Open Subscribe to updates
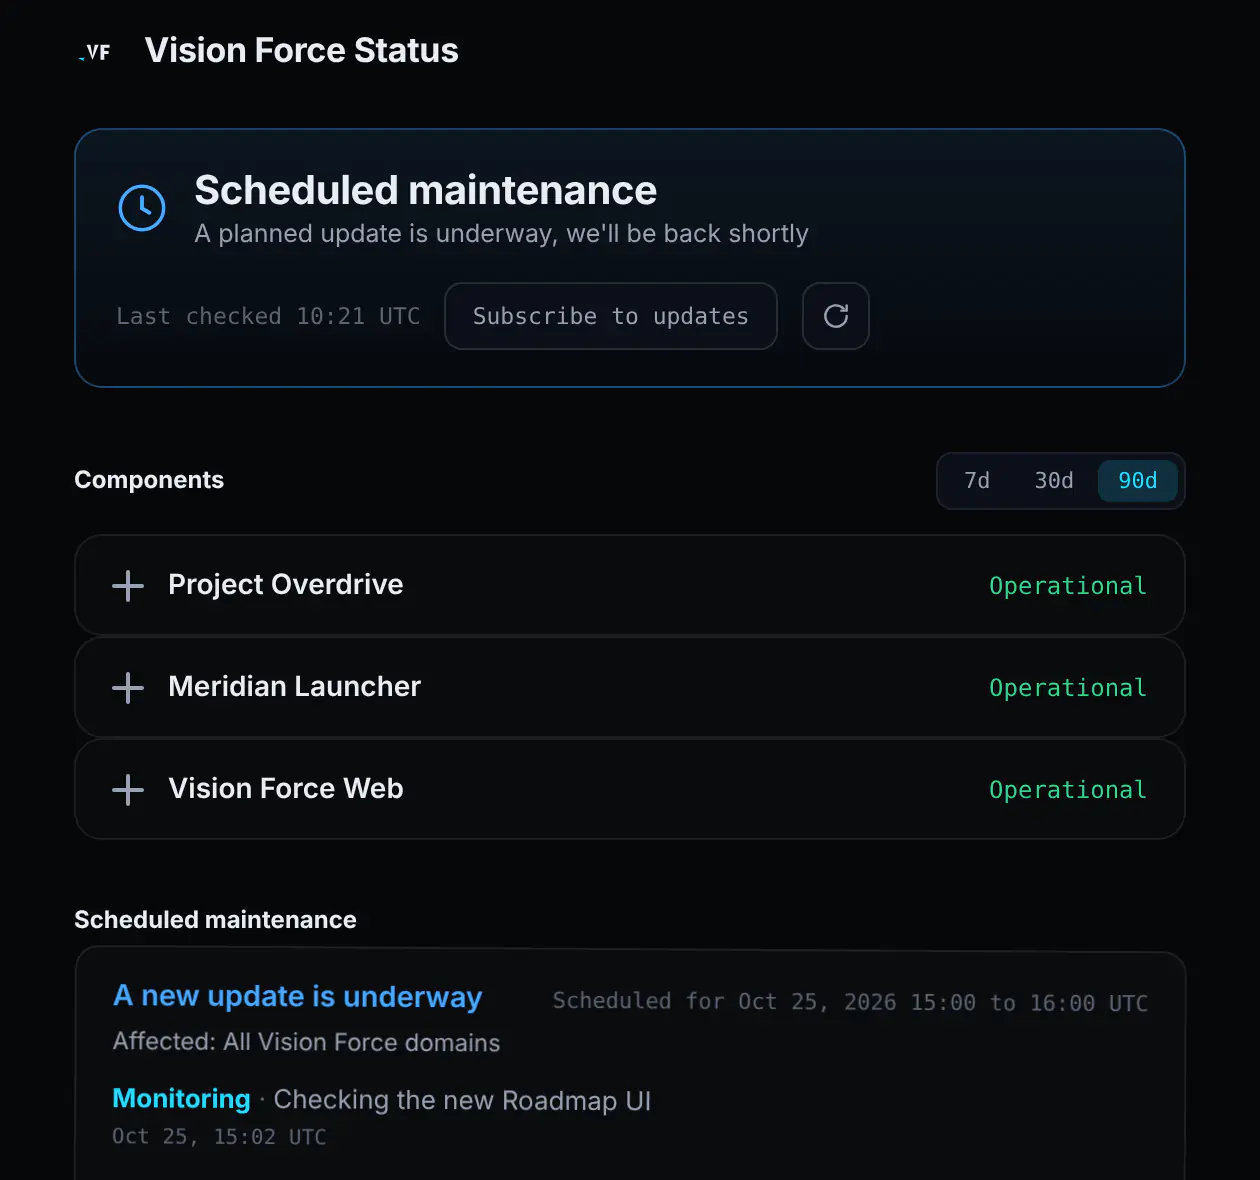The height and width of the screenshot is (1180, 1260). (611, 316)
